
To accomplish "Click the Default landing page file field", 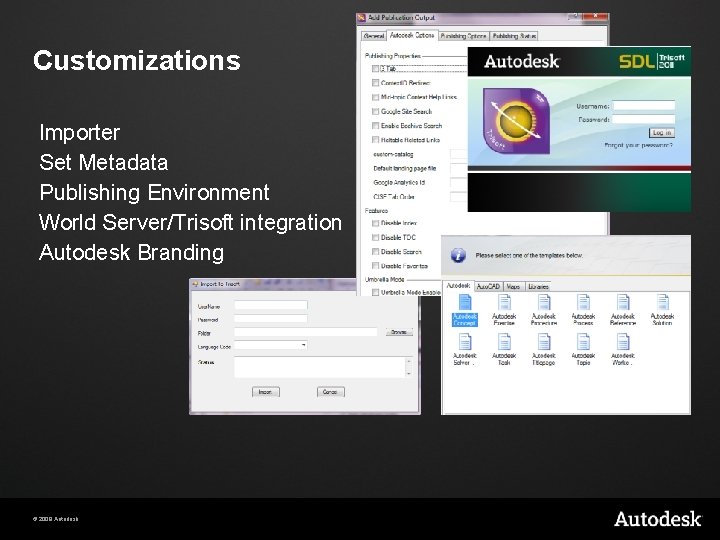I will click(459, 169).
